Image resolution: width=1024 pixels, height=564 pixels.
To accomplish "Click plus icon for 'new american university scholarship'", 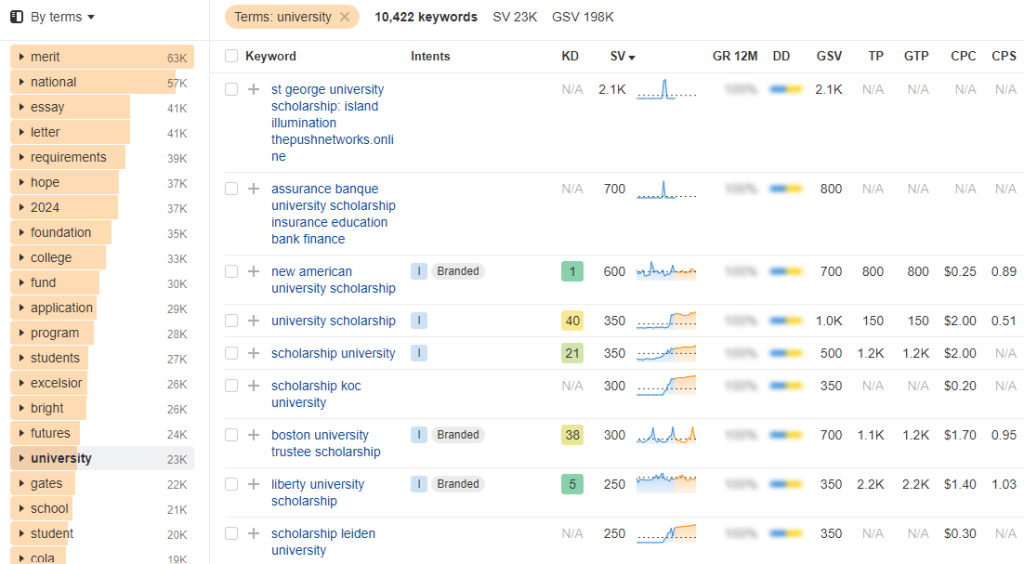I will coord(253,272).
